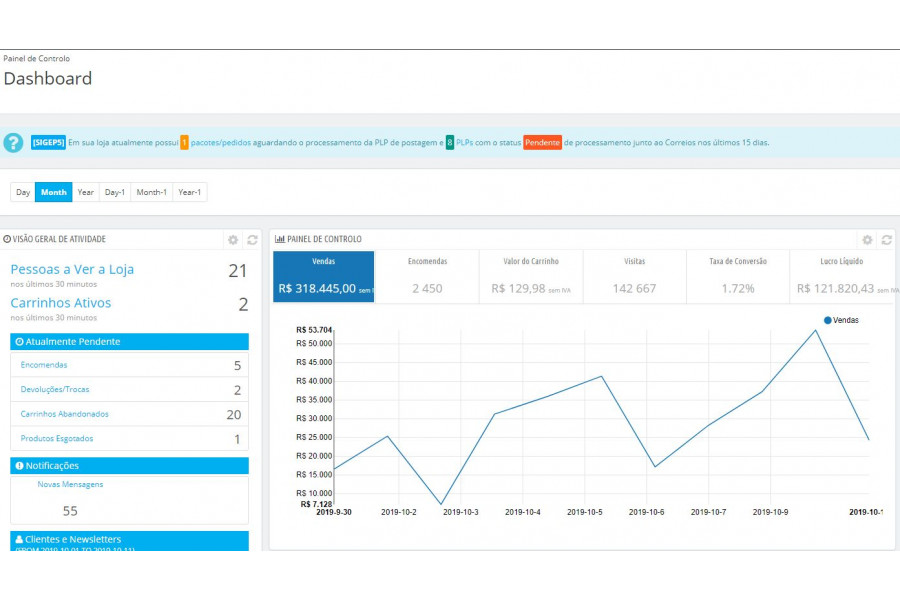The width and height of the screenshot is (900, 600).
Task: Click the R$ 7.128 axis label
Action: point(316,504)
